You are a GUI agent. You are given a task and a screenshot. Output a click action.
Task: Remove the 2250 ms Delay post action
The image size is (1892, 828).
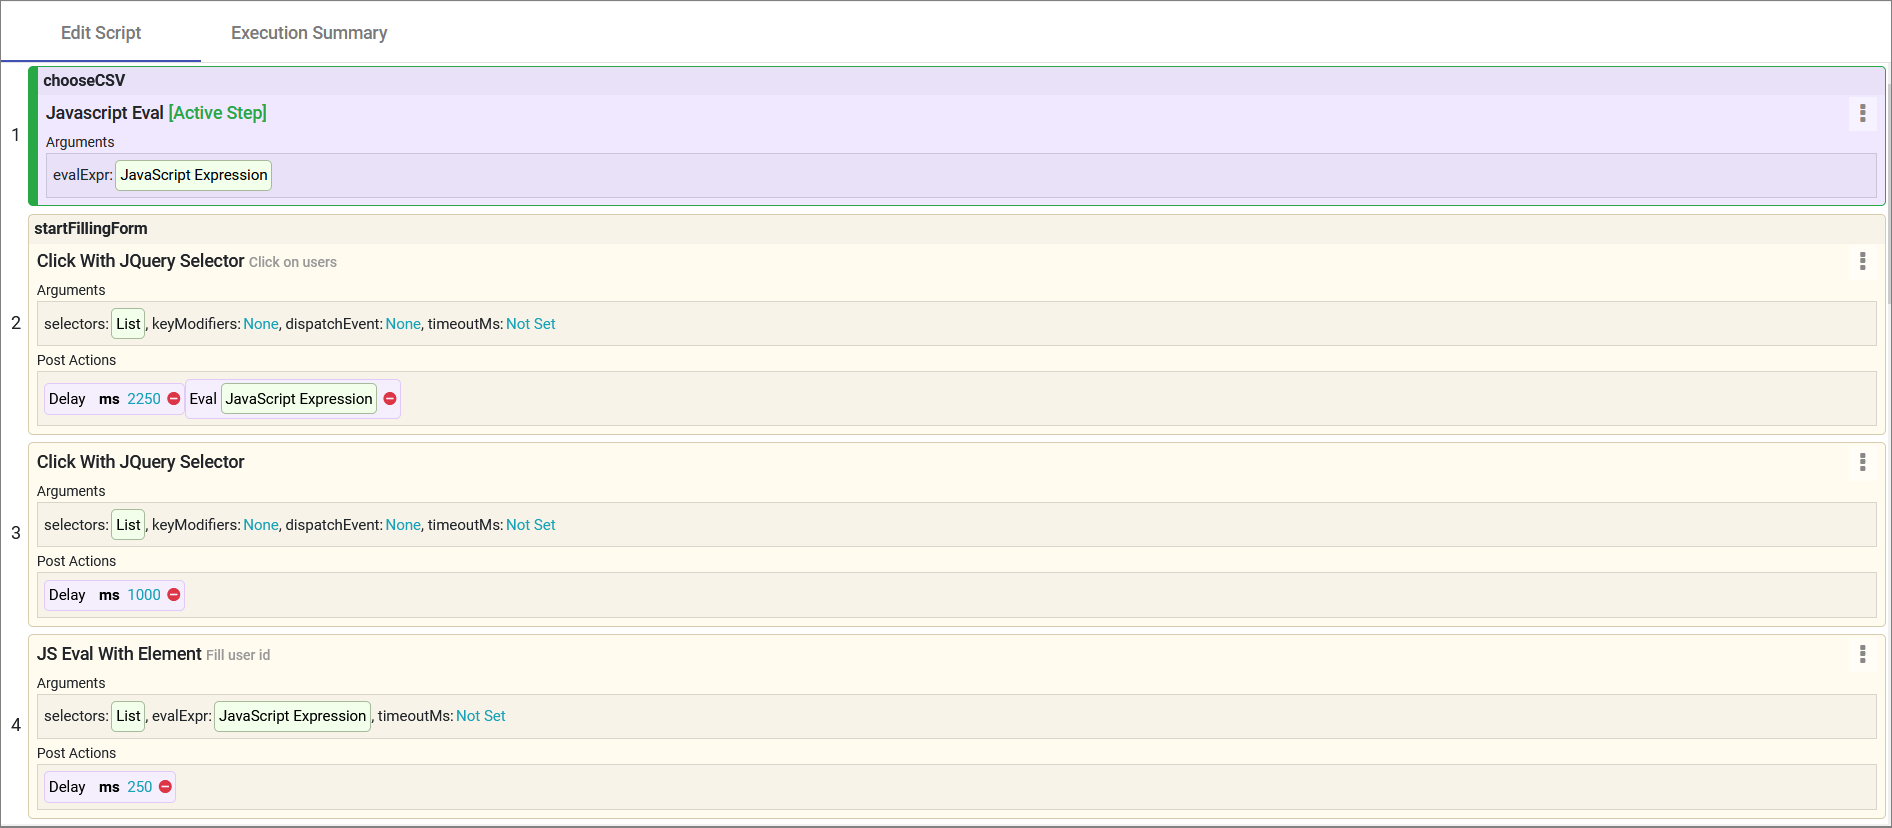click(174, 399)
